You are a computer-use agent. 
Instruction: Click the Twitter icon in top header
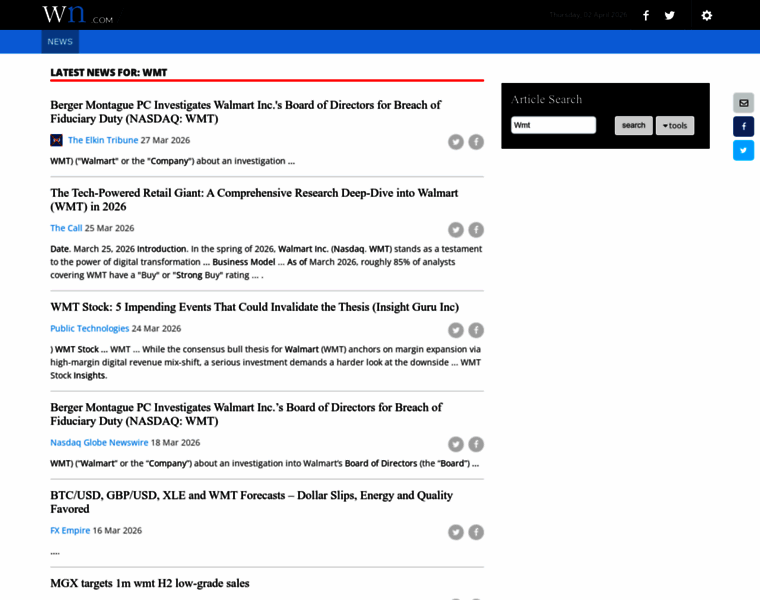(x=670, y=15)
